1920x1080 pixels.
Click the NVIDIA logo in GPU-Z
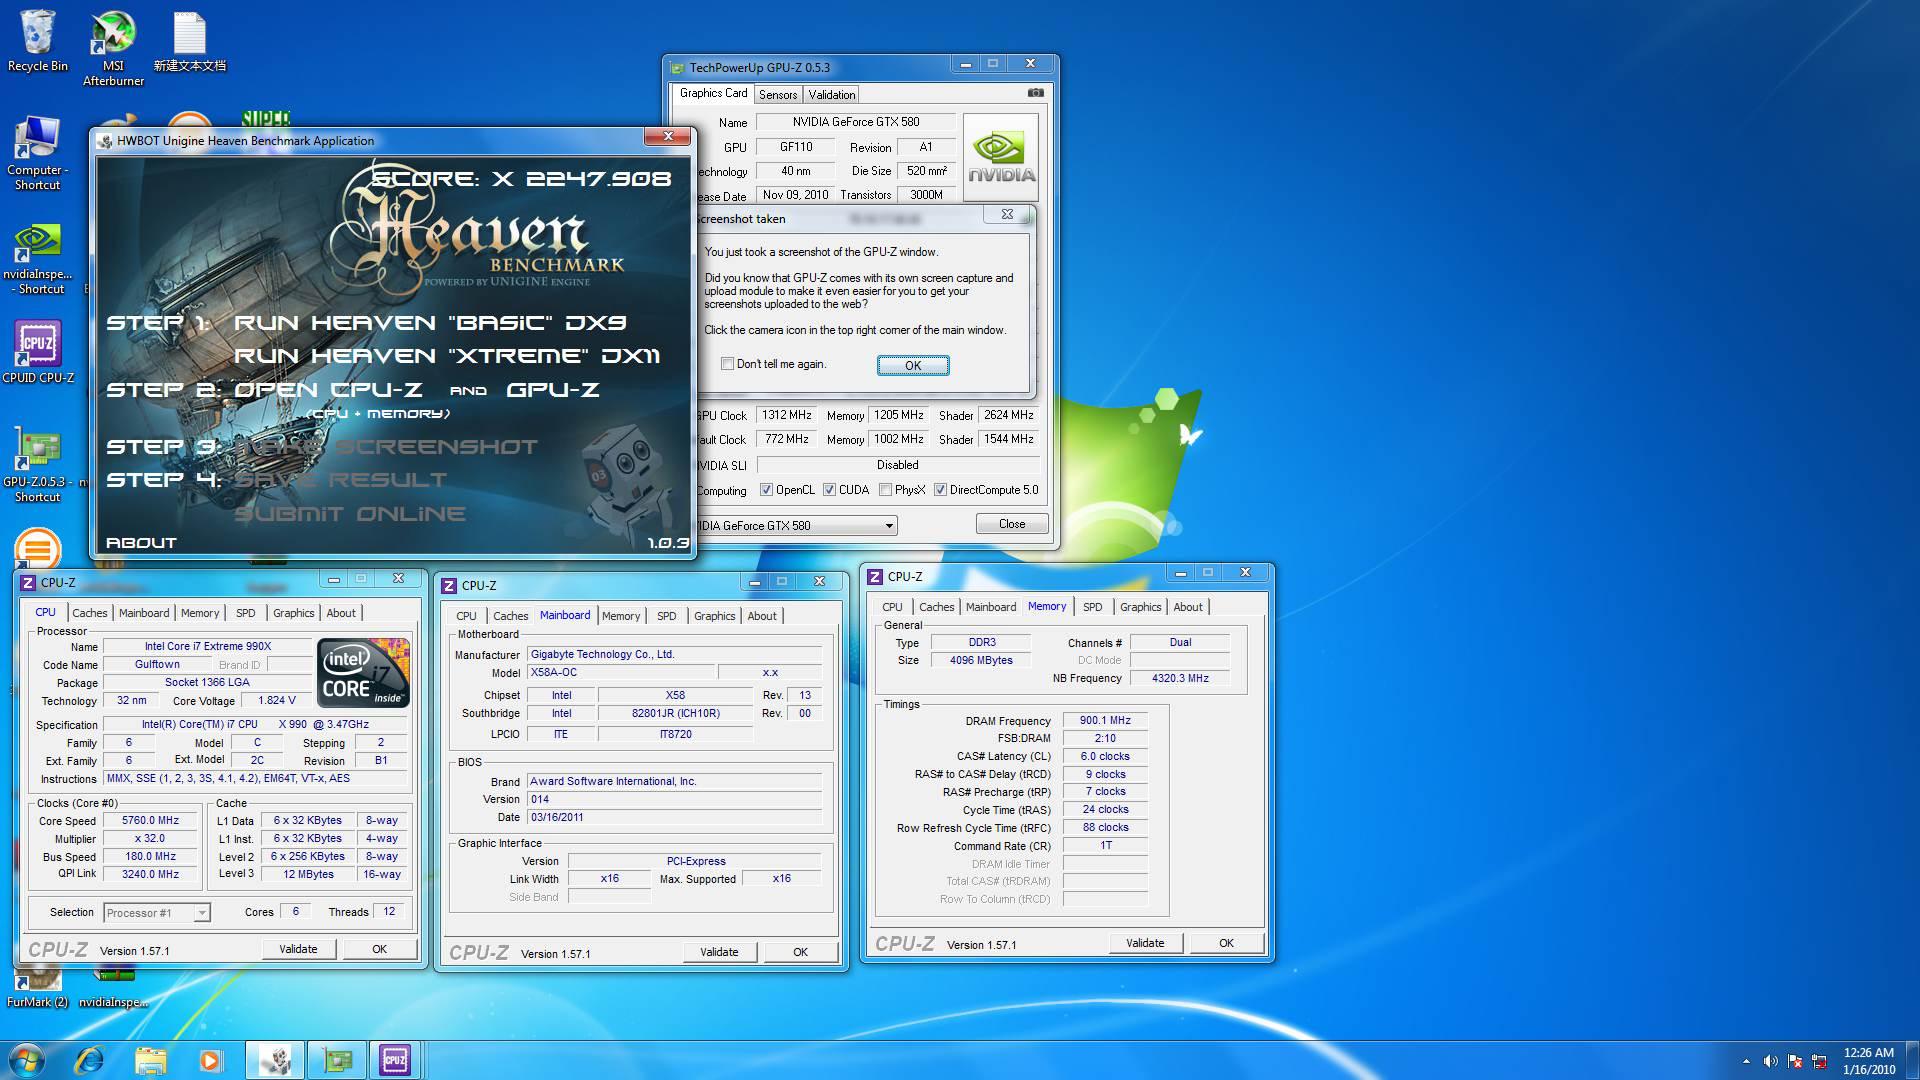(x=1000, y=157)
